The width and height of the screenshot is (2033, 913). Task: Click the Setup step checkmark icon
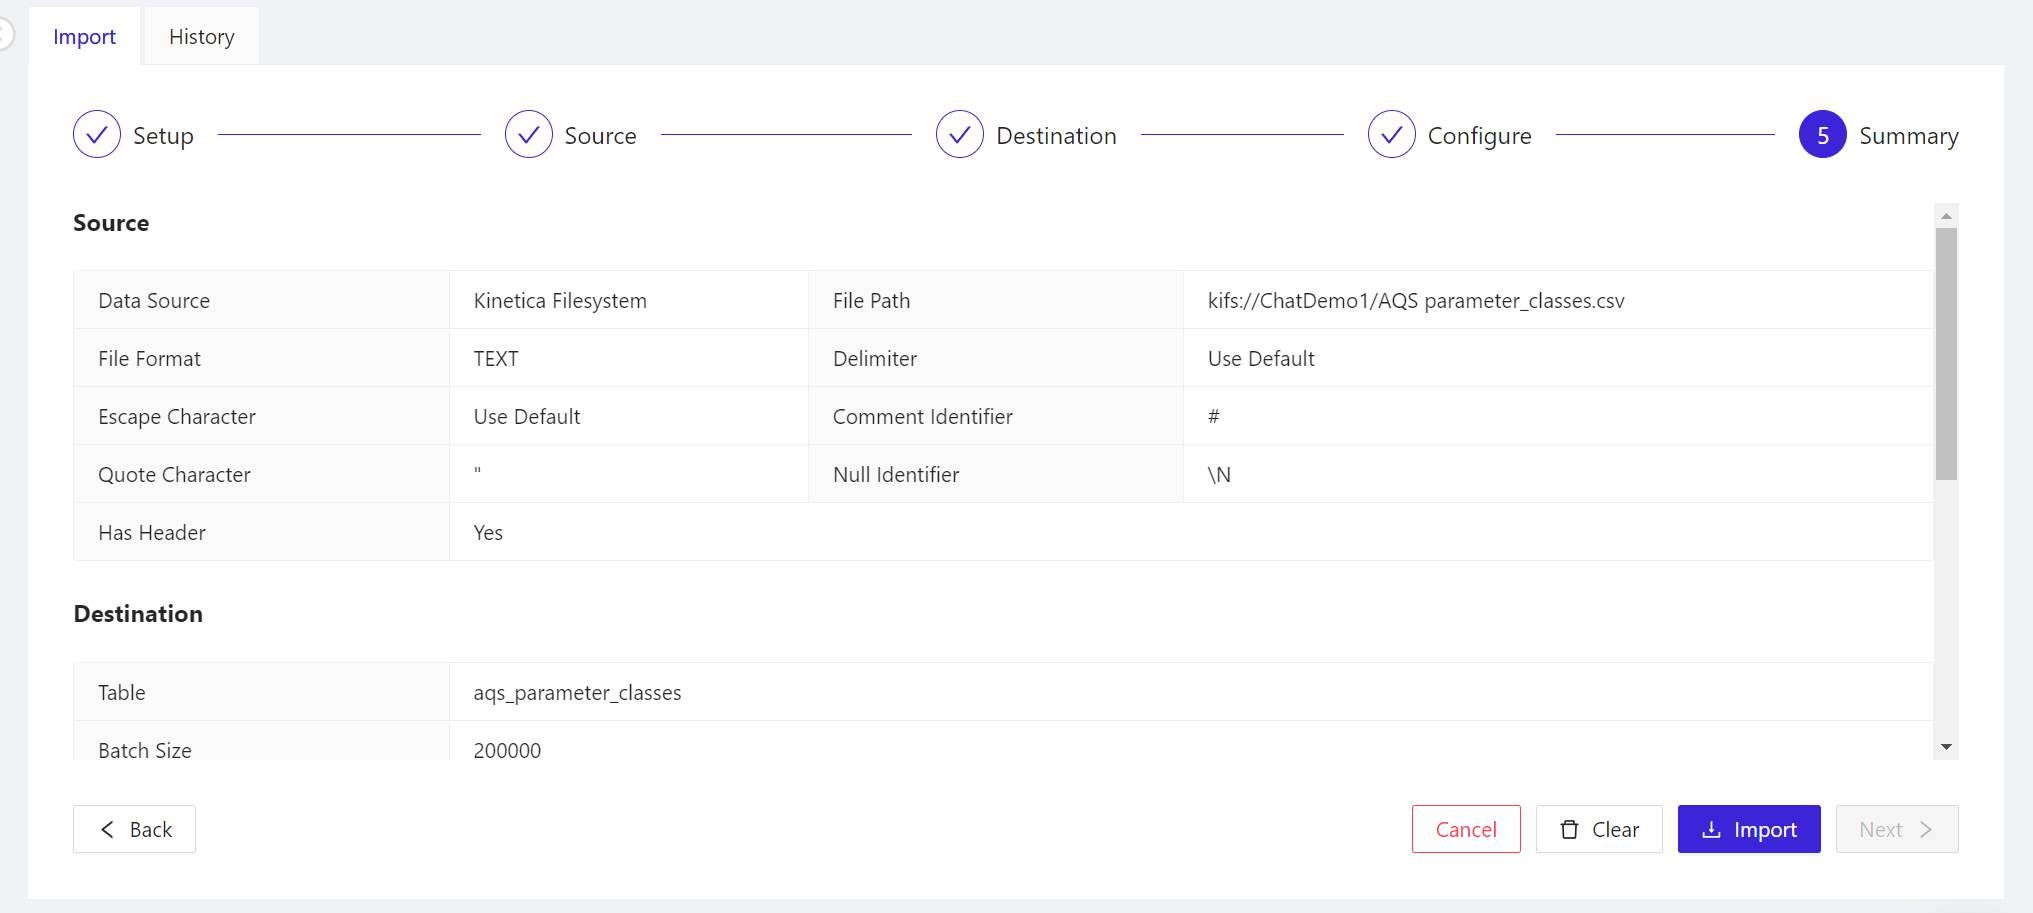97,135
